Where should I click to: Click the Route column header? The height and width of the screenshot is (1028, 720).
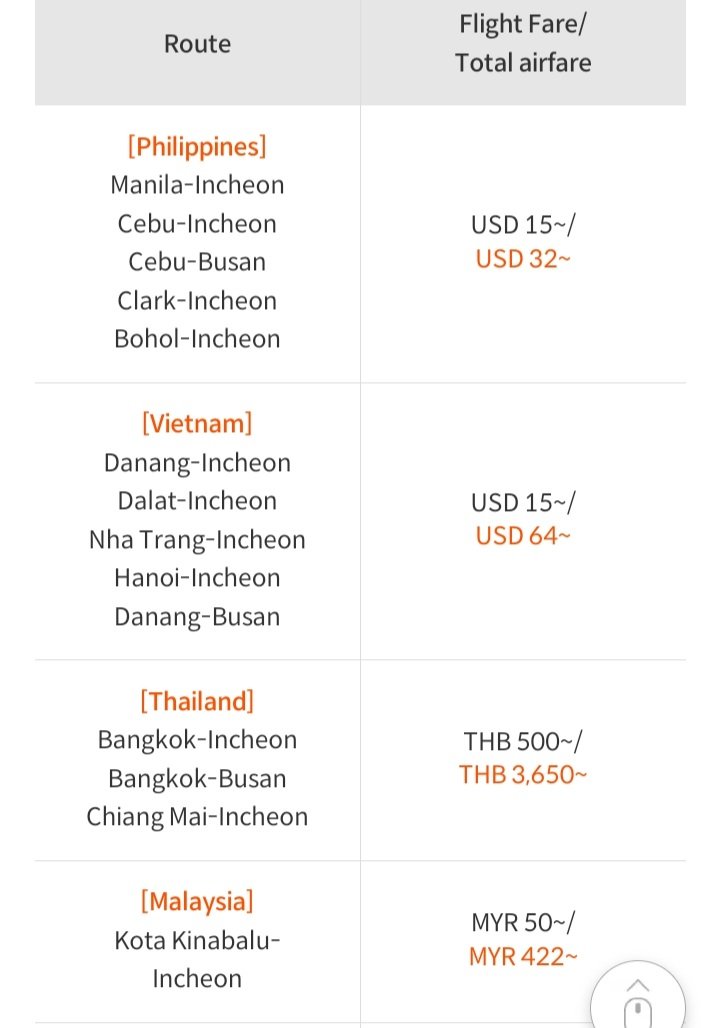197,44
